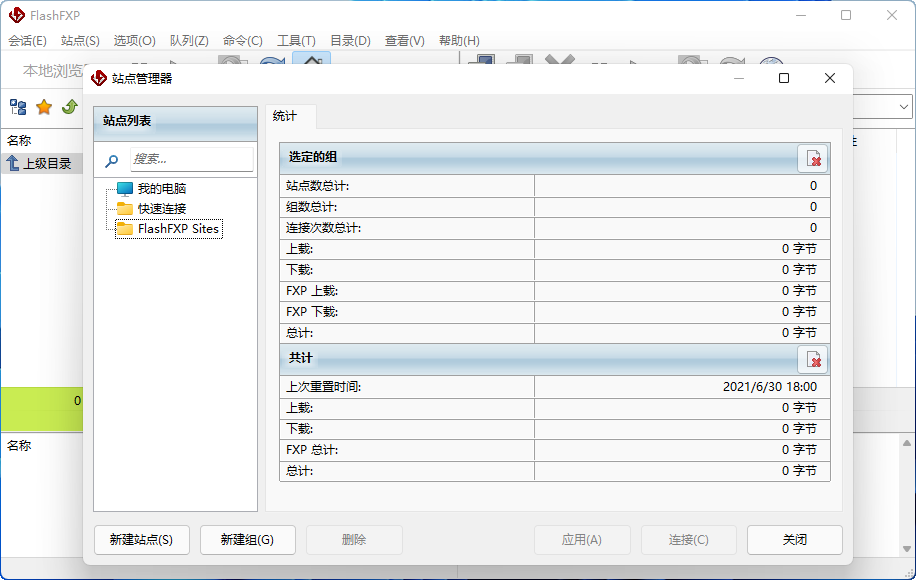Click the 站点列表 panel header
916x580 pixels.
tap(175, 123)
